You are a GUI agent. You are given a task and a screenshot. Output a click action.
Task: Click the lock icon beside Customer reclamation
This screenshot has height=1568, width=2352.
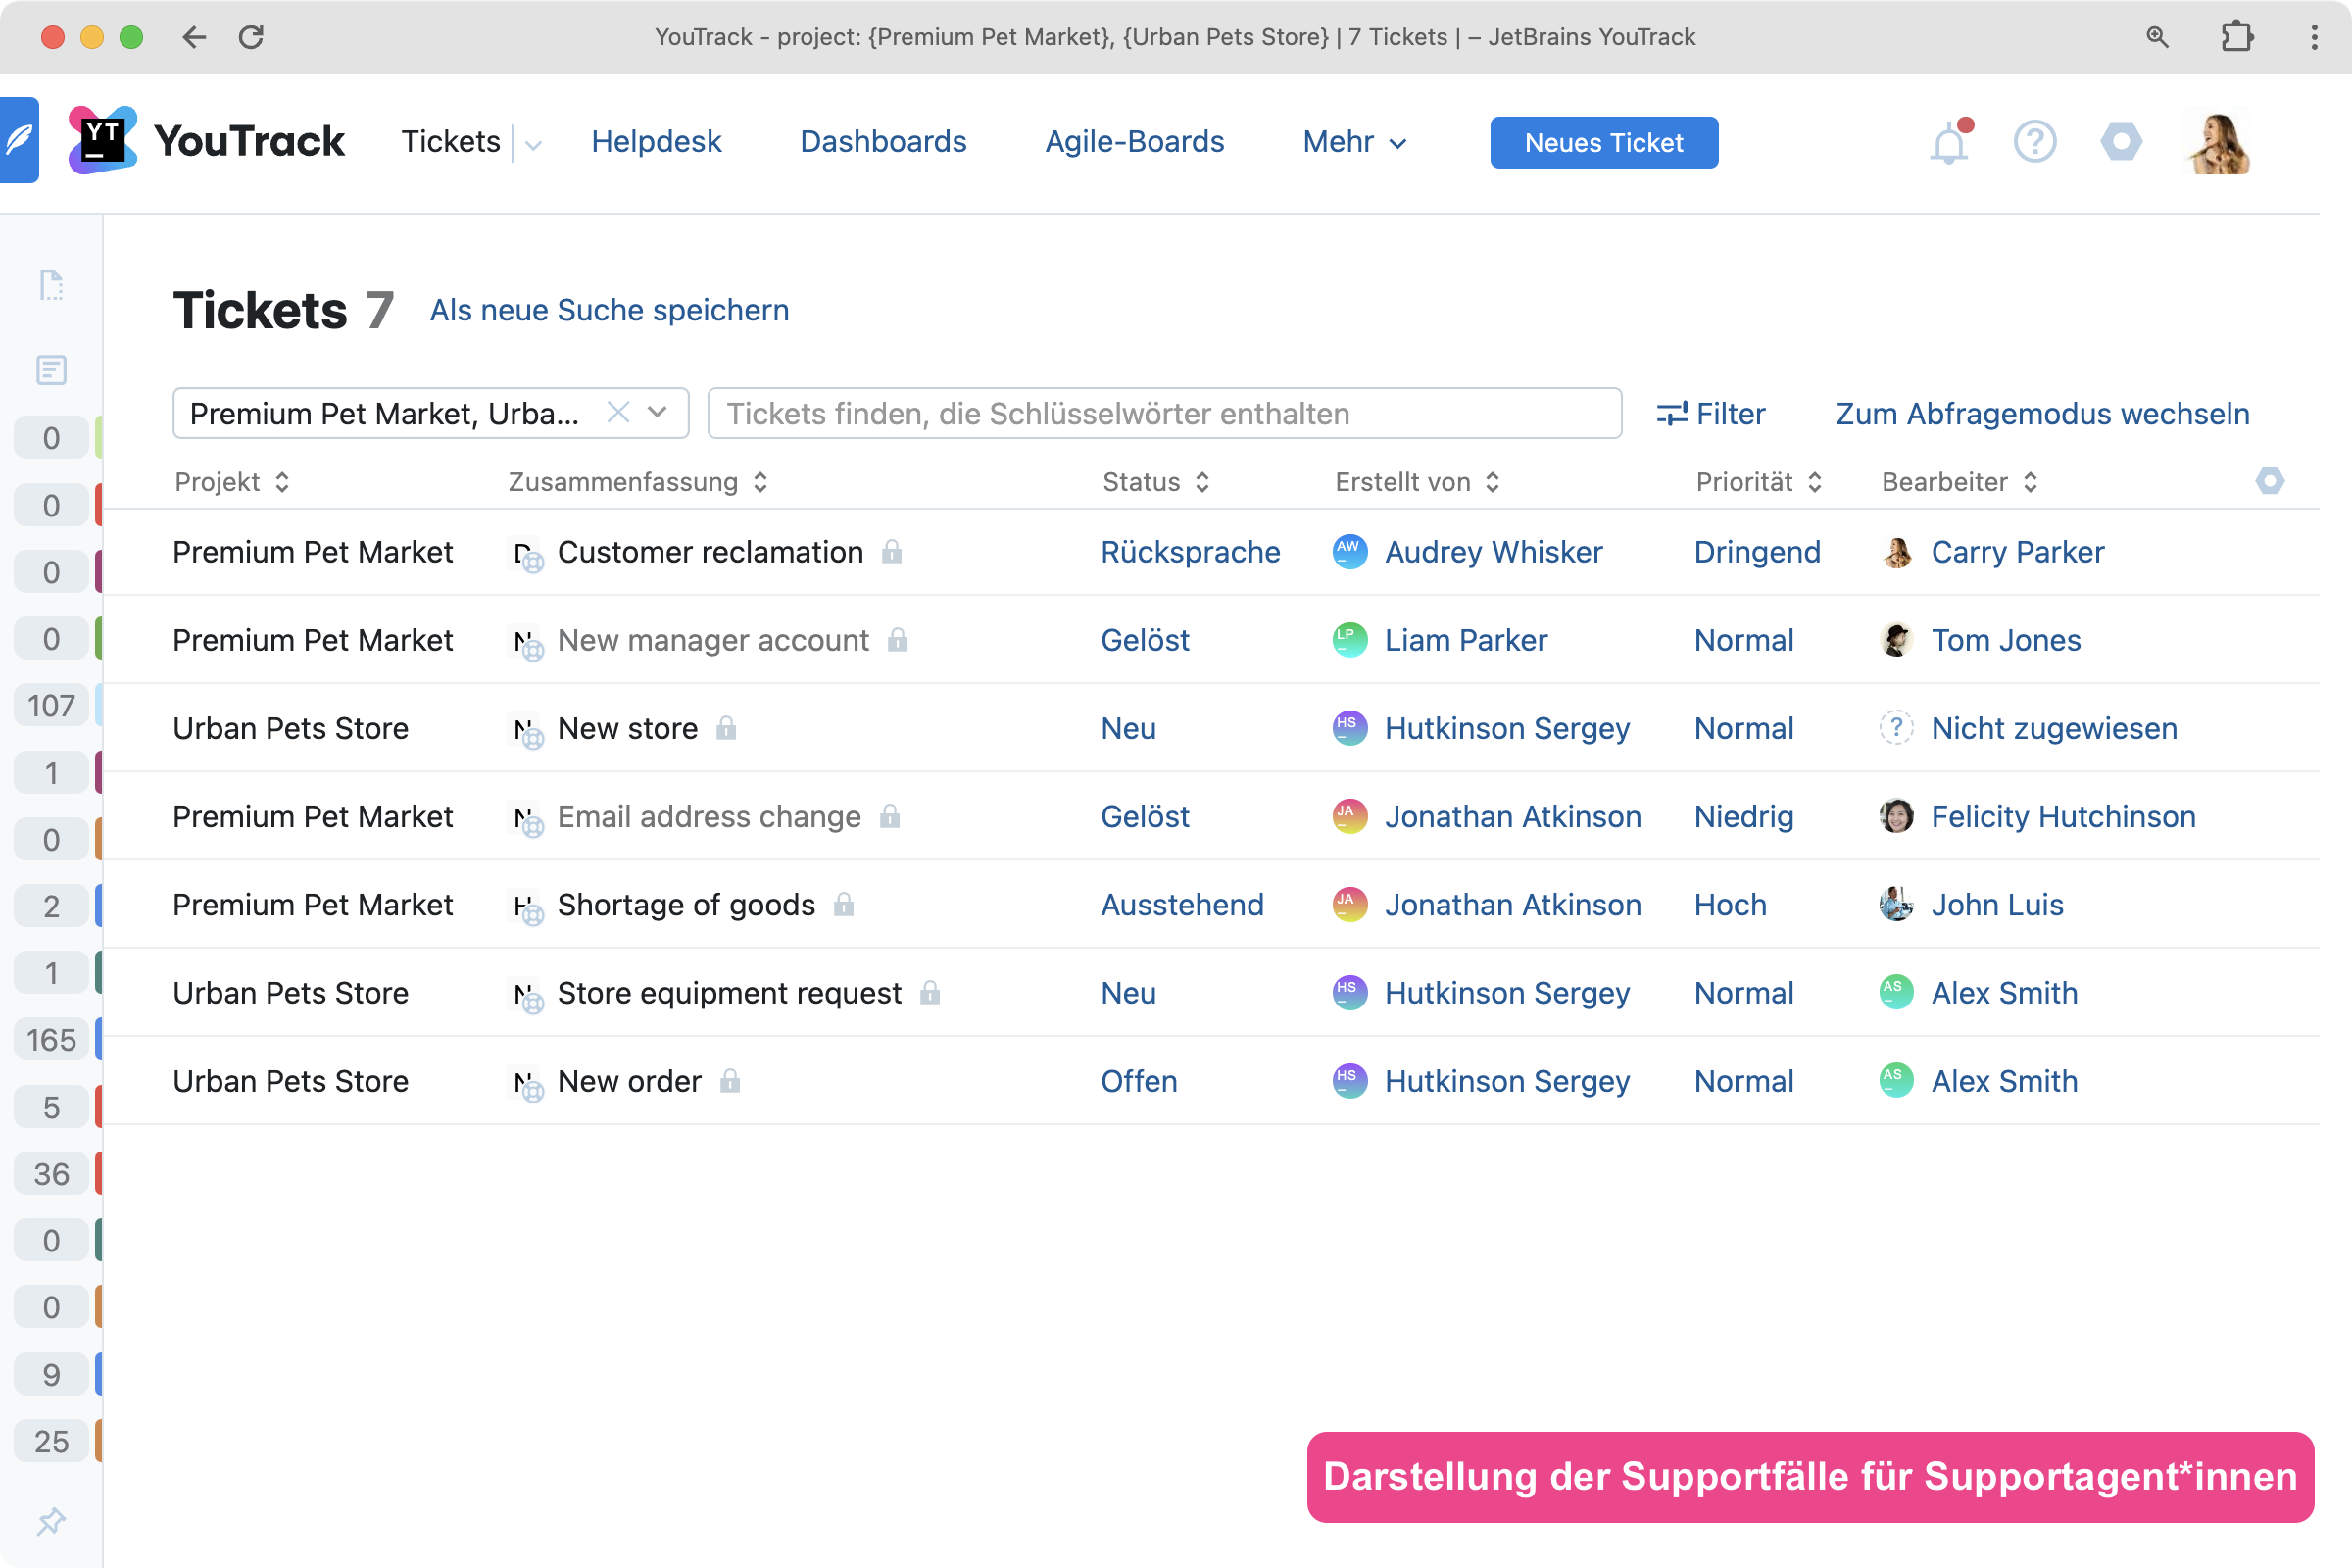pyautogui.click(x=892, y=552)
